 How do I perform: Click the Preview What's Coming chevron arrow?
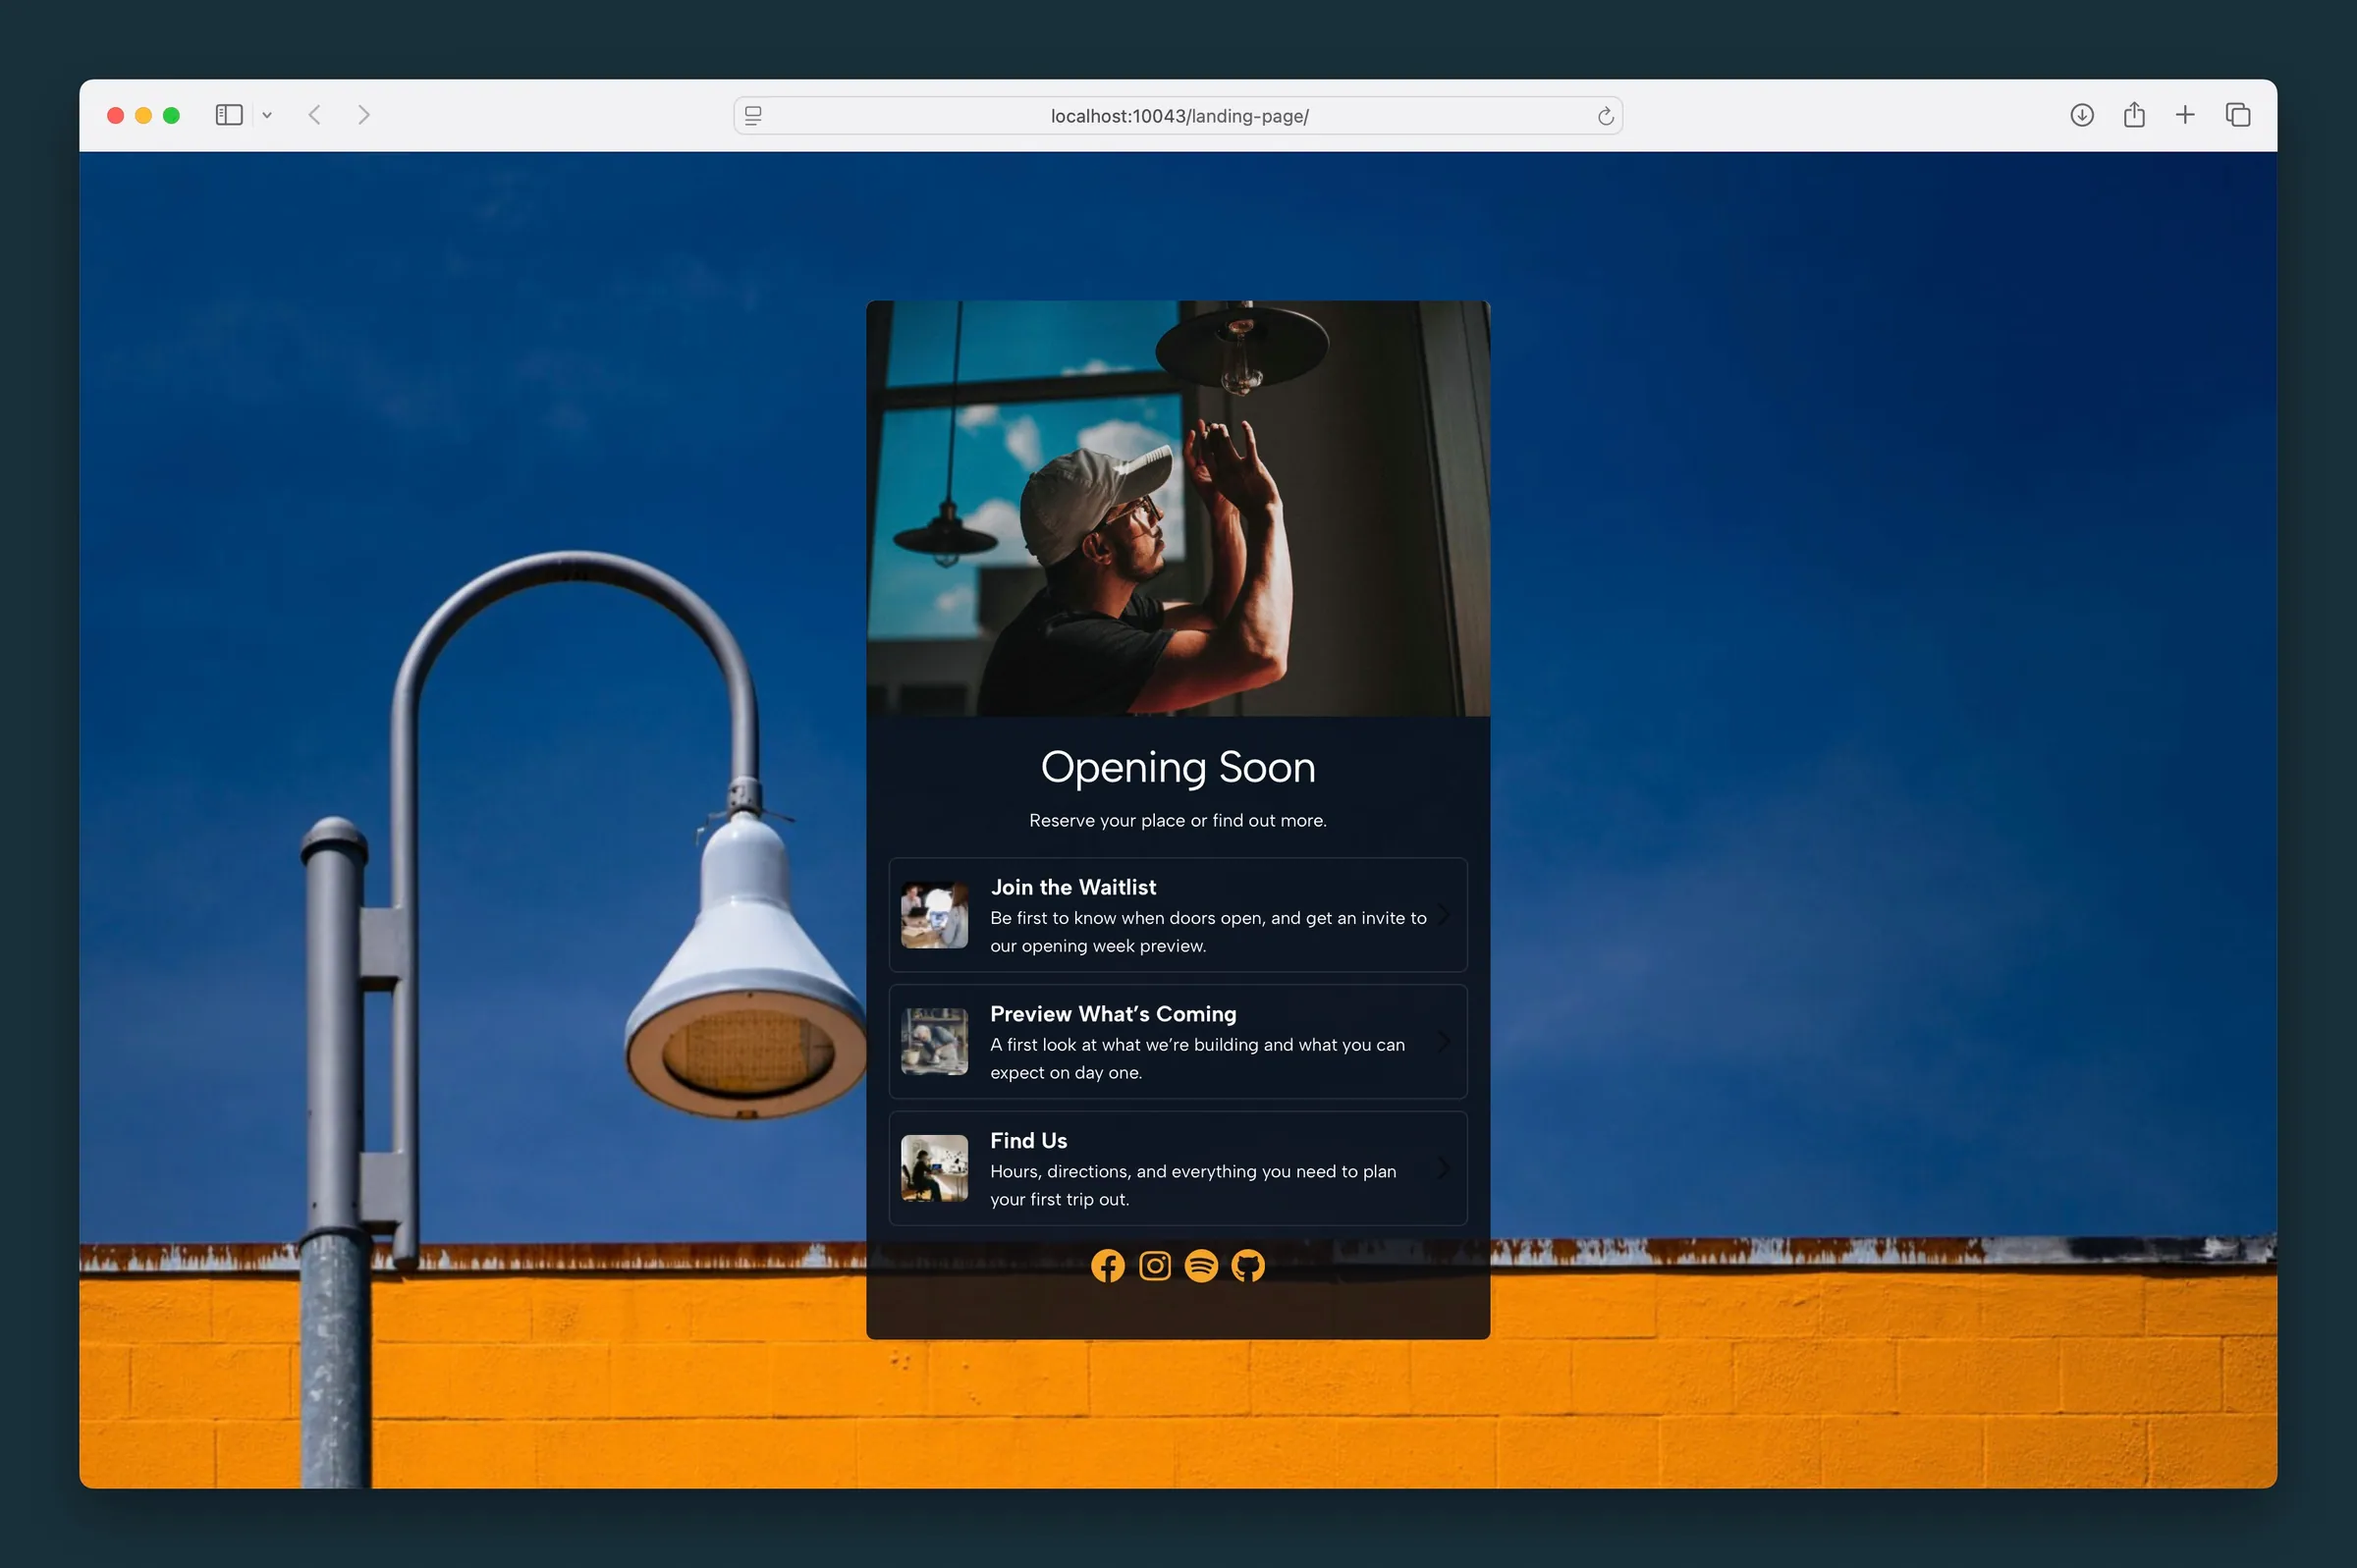point(1443,1042)
